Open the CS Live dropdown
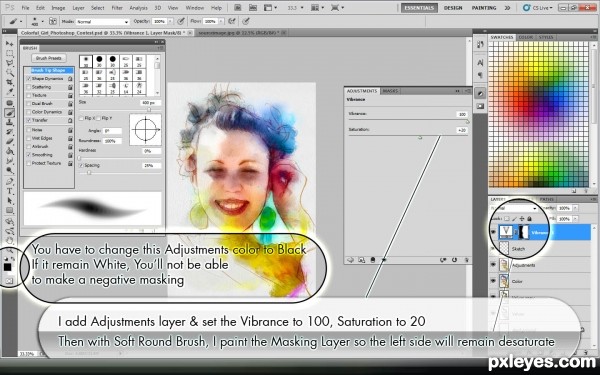 click(538, 8)
